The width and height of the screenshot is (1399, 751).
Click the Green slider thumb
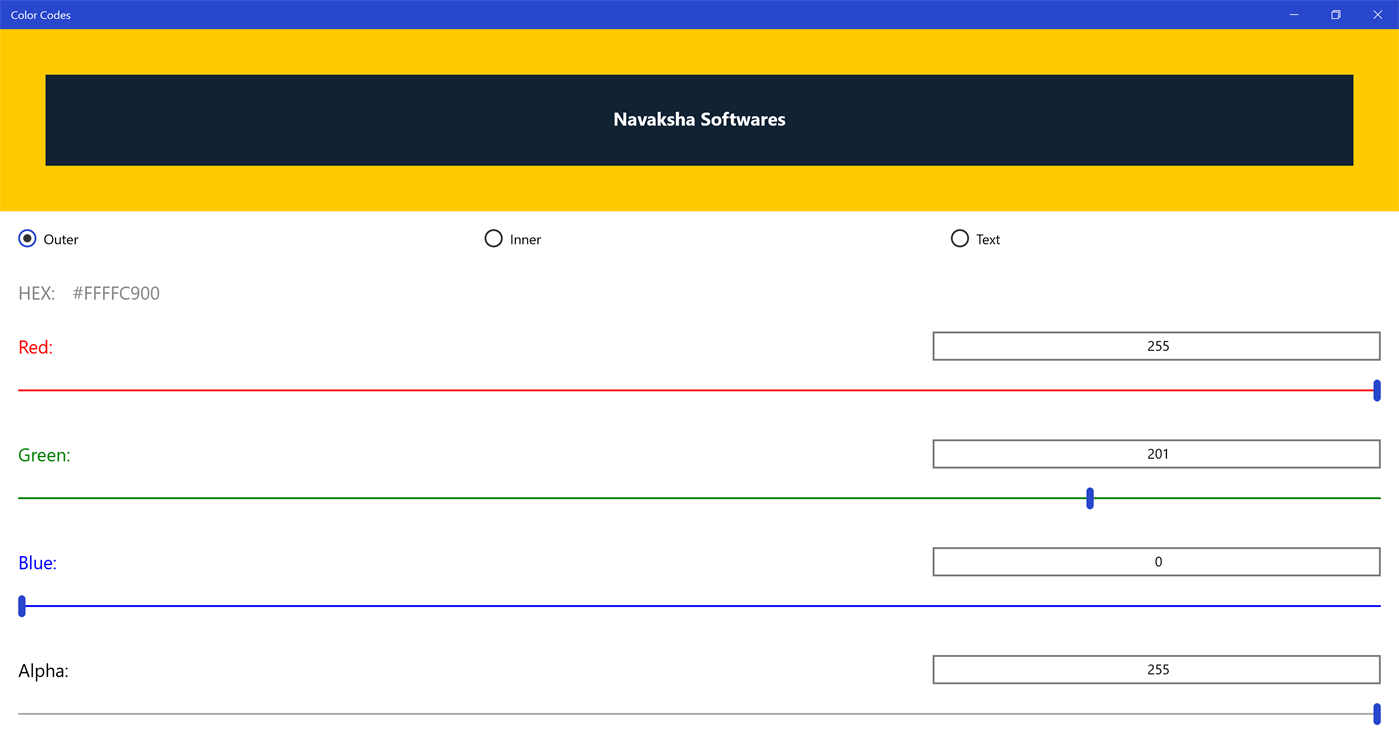pos(1090,498)
